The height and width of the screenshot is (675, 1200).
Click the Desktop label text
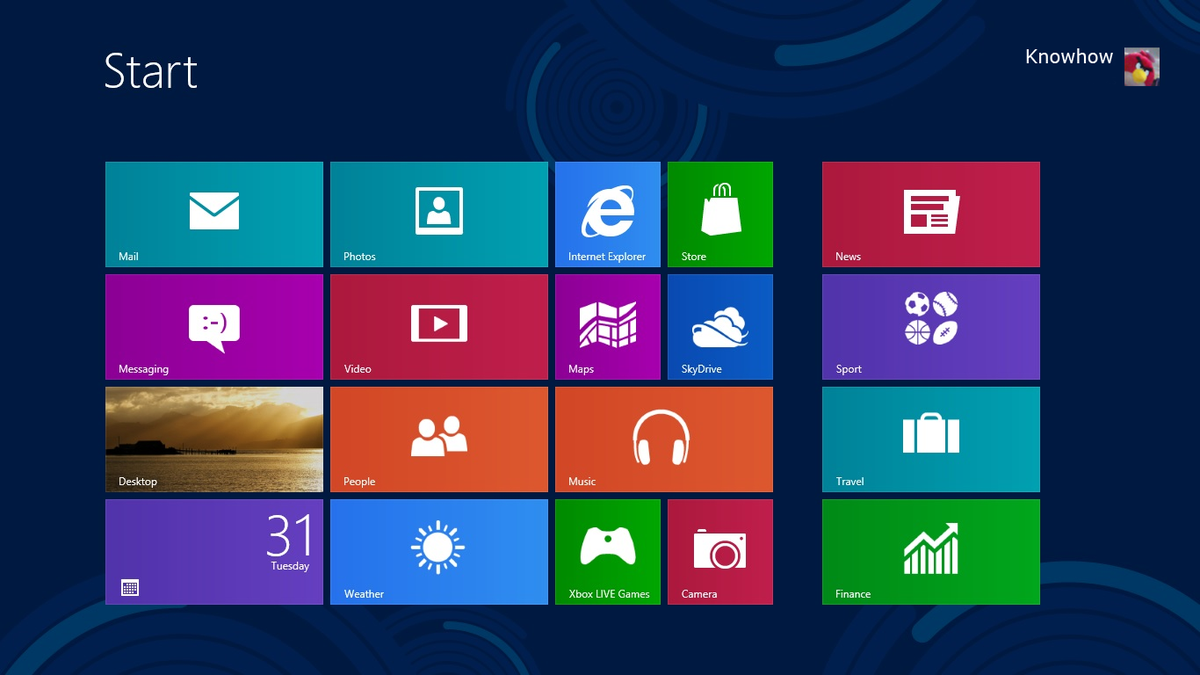138,482
